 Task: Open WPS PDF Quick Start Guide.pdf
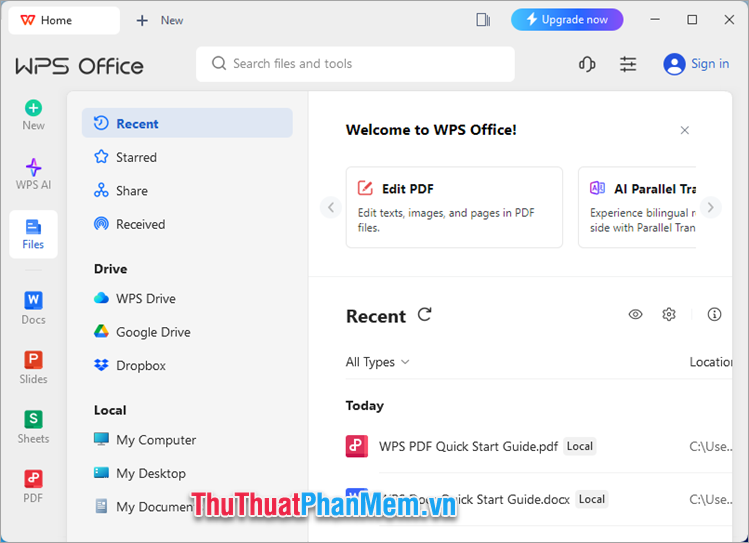(468, 447)
